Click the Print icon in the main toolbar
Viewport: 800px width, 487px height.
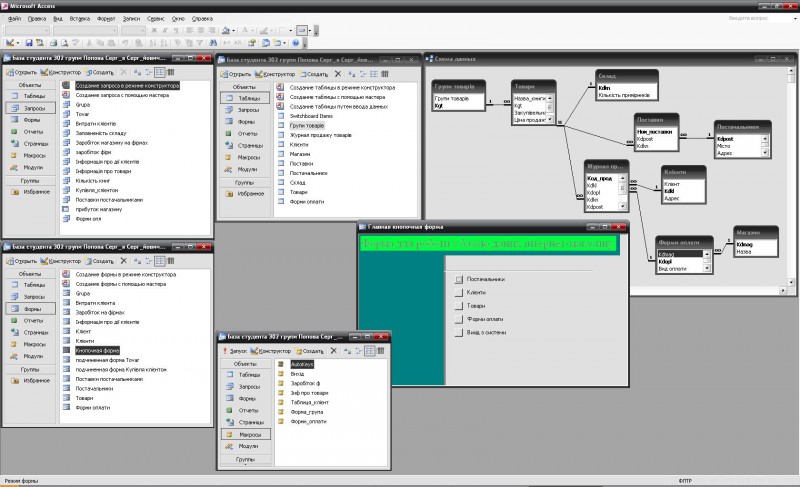point(54,43)
